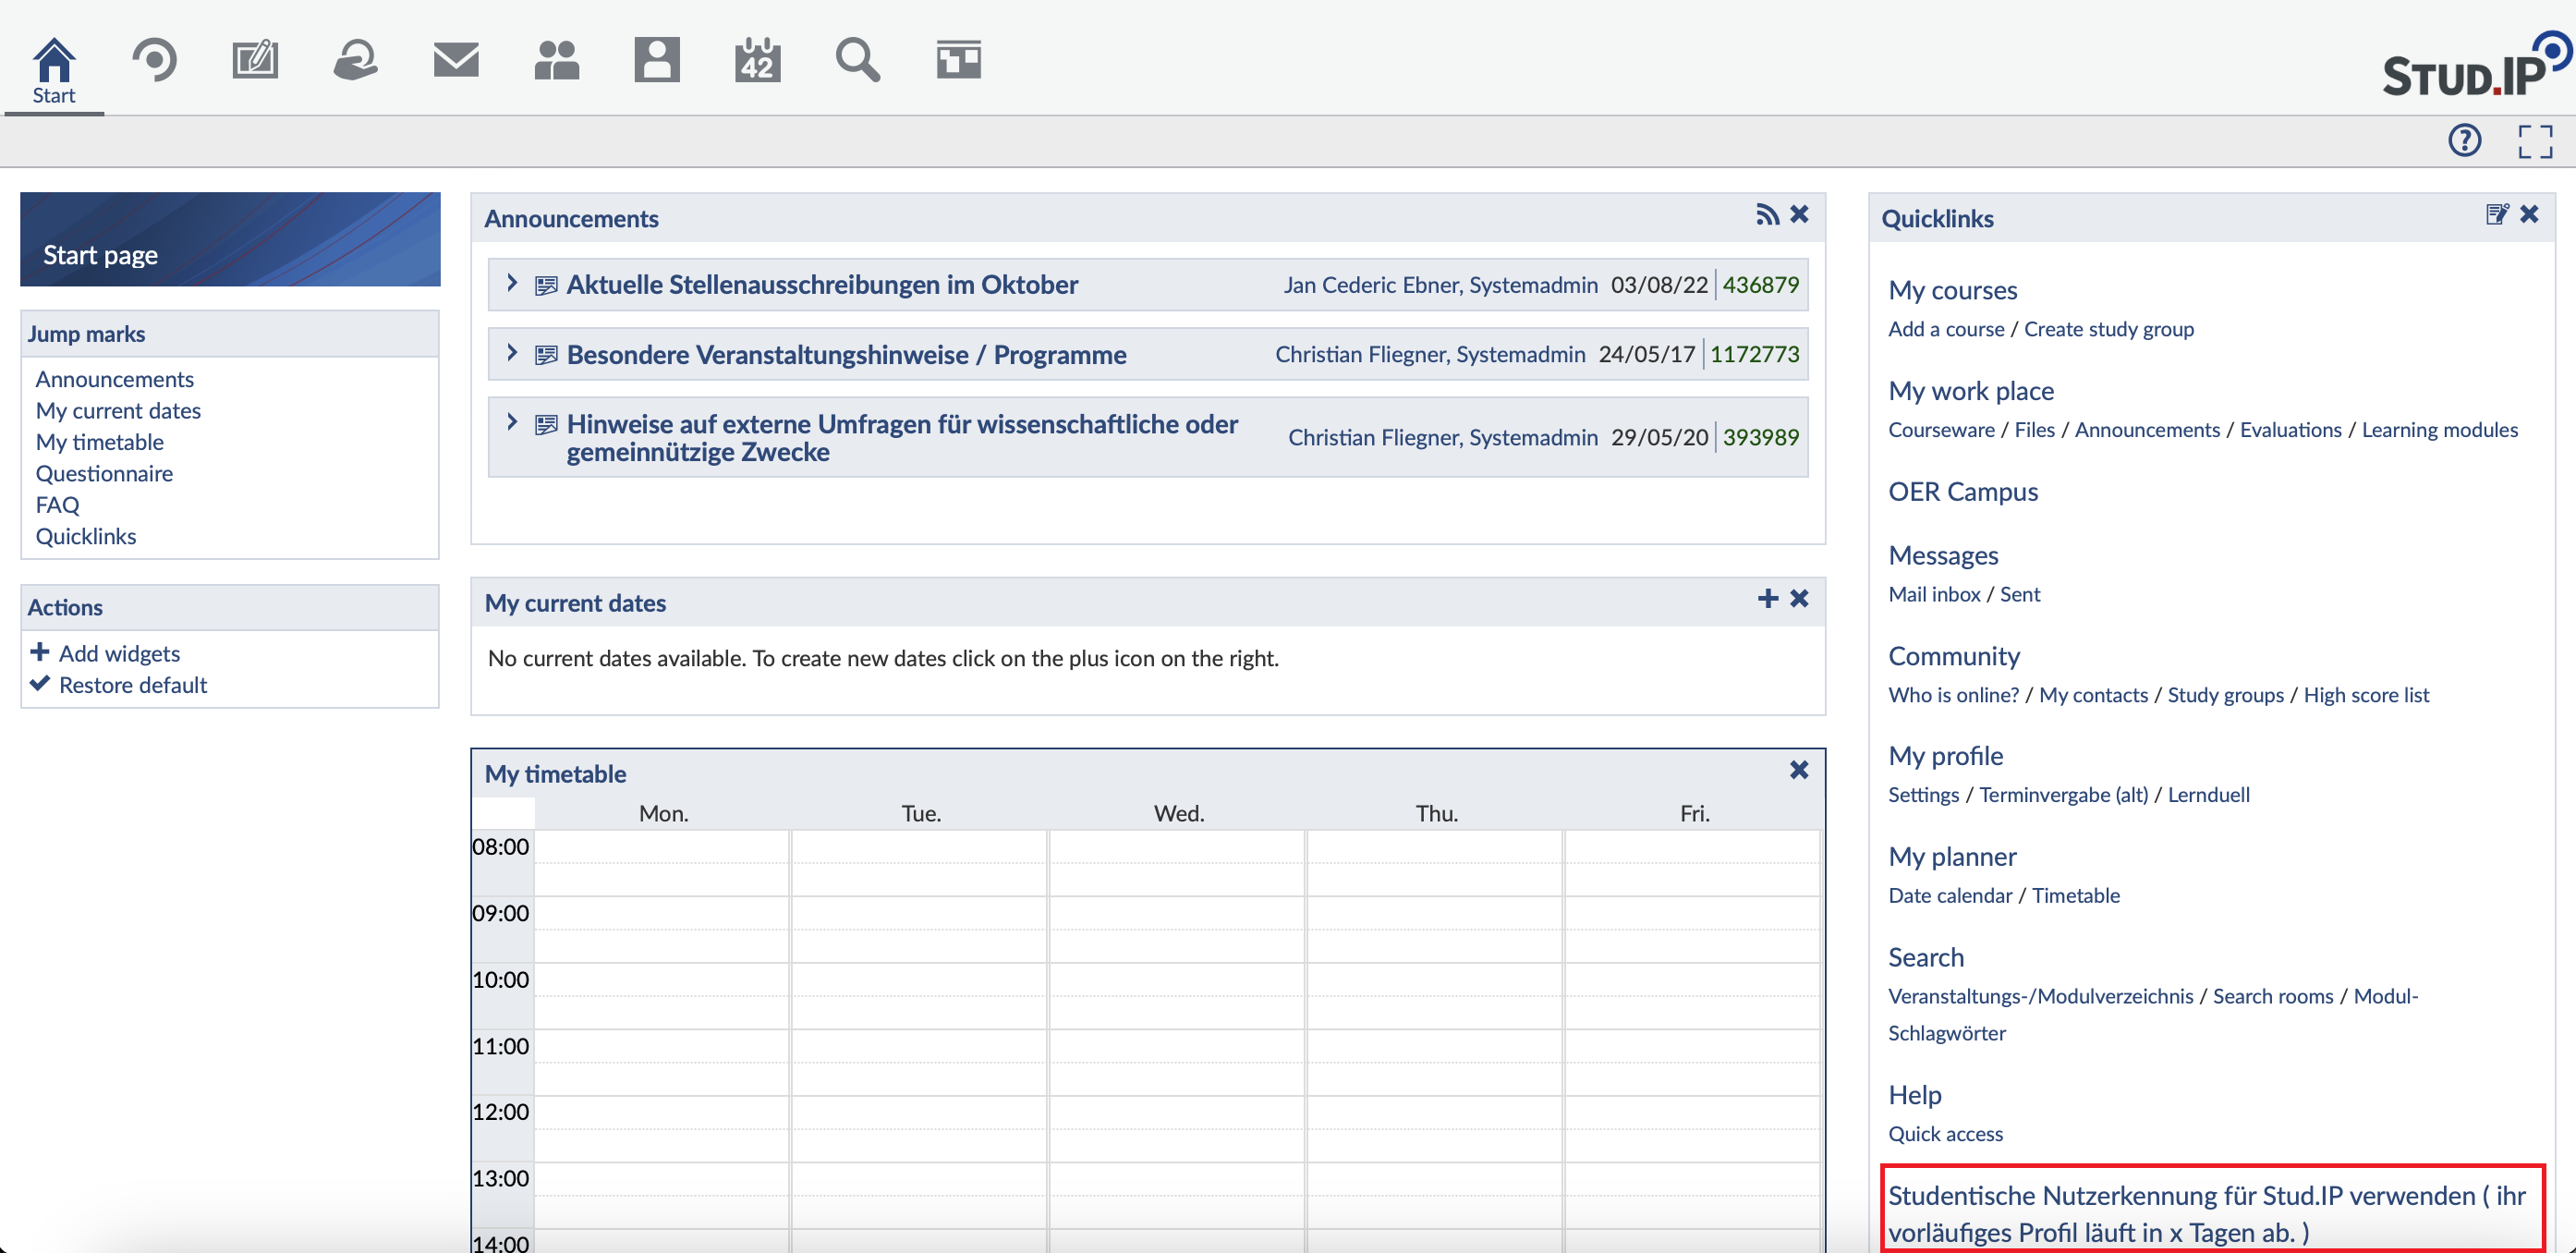Open Terminvergabe (alt) link
The height and width of the screenshot is (1253, 2576).
(x=2063, y=795)
